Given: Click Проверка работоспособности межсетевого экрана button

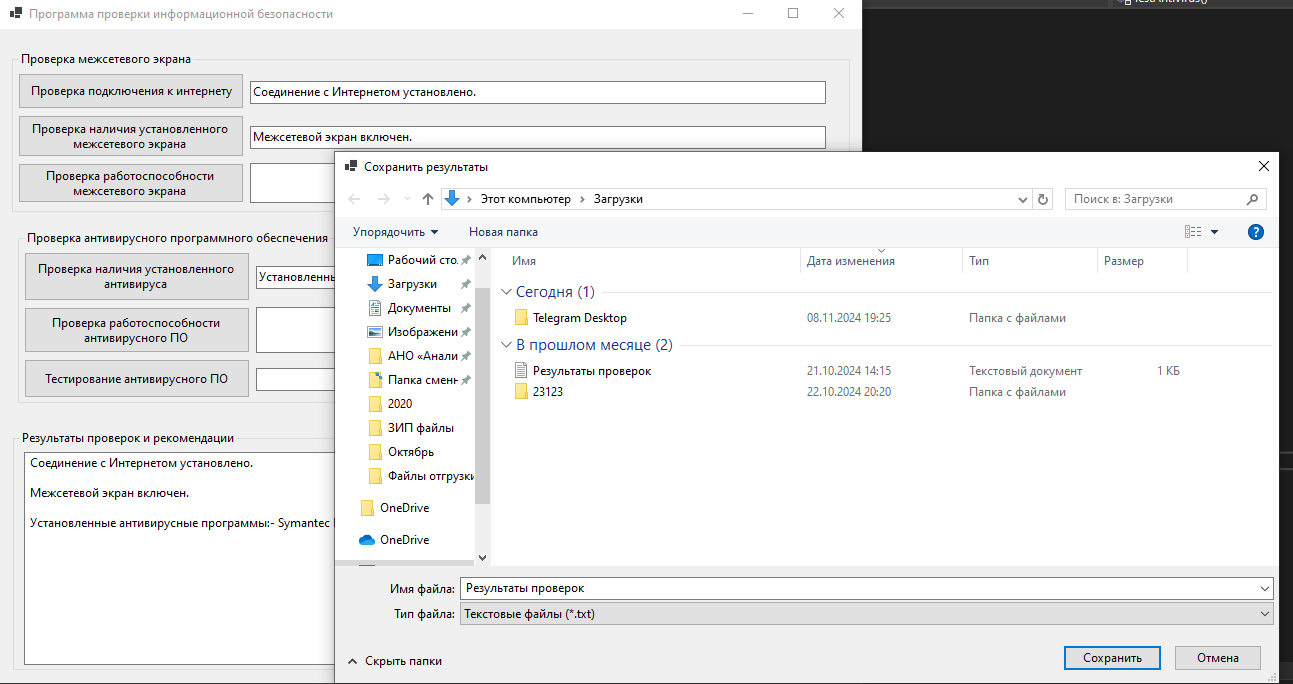Looking at the screenshot, I should tap(131, 183).
